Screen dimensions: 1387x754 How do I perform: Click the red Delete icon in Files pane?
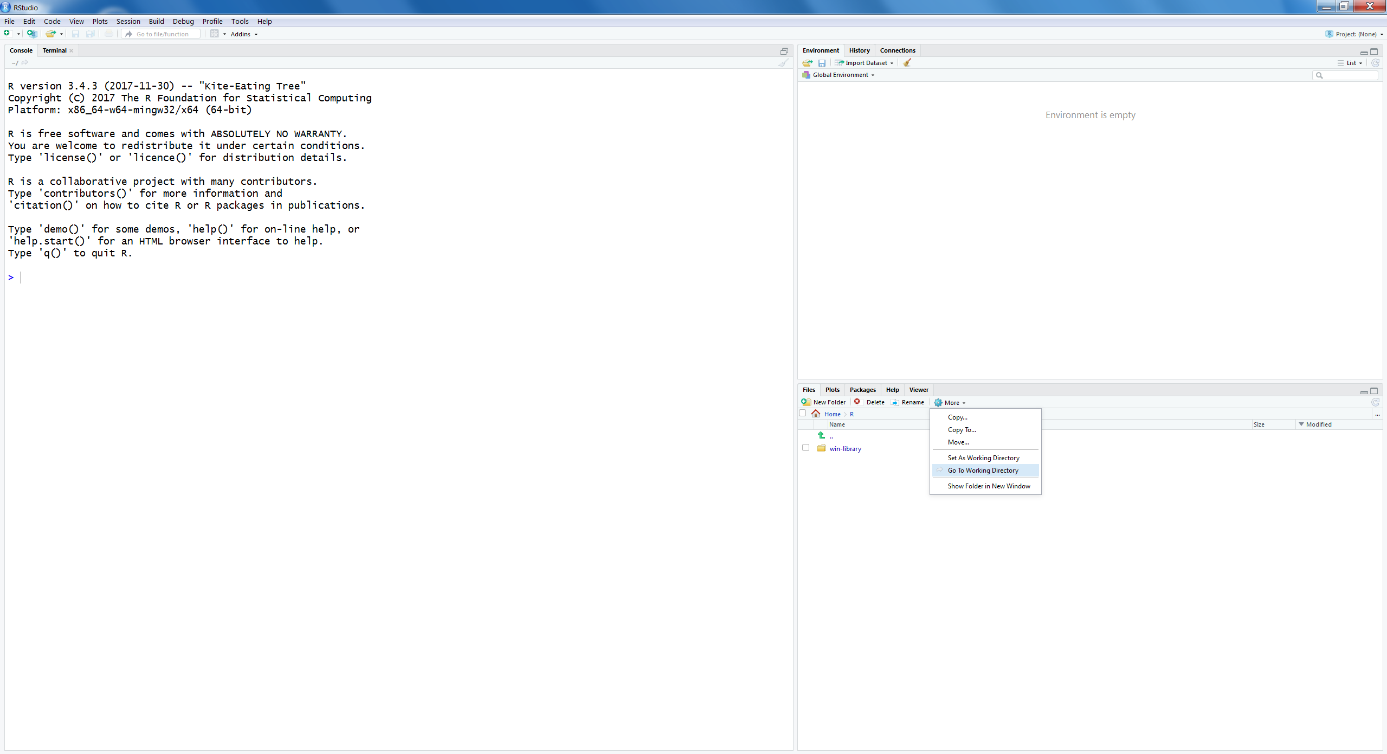(x=857, y=402)
